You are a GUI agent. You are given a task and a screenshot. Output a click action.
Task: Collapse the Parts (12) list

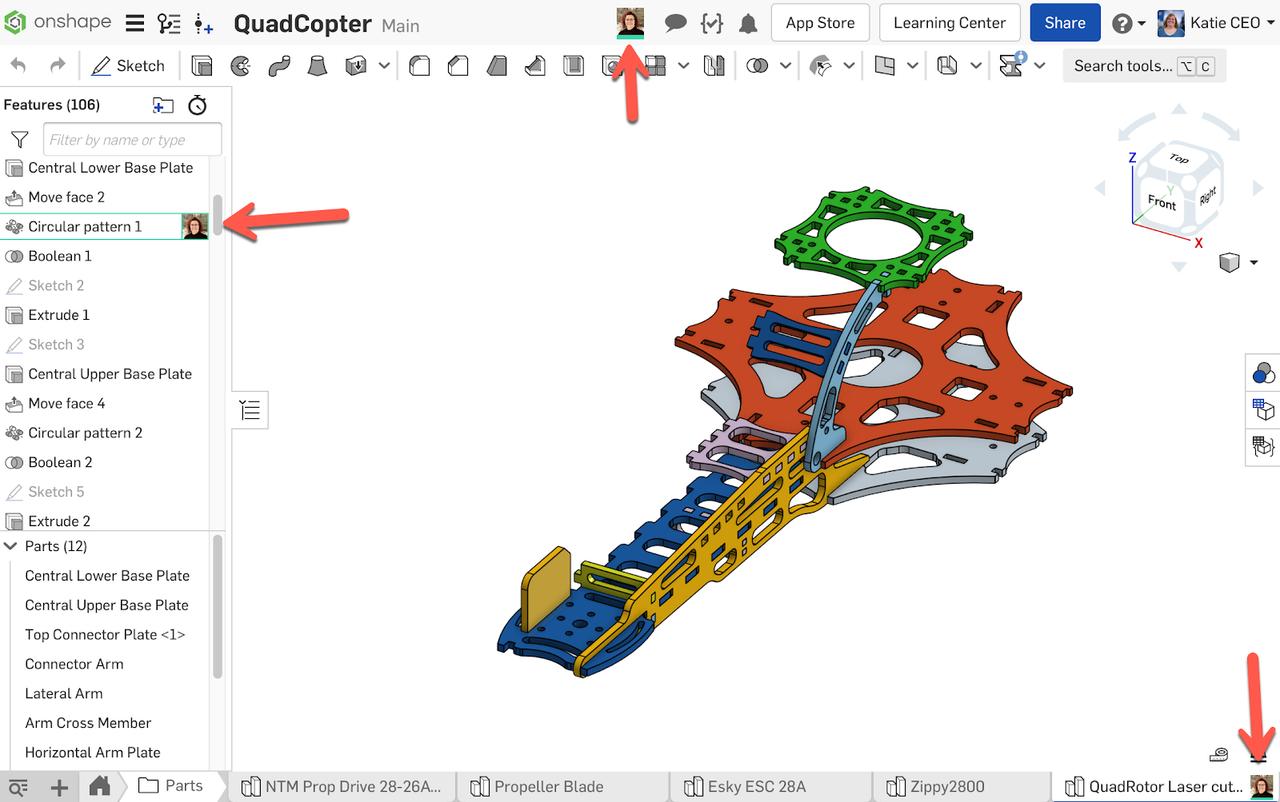click(13, 546)
